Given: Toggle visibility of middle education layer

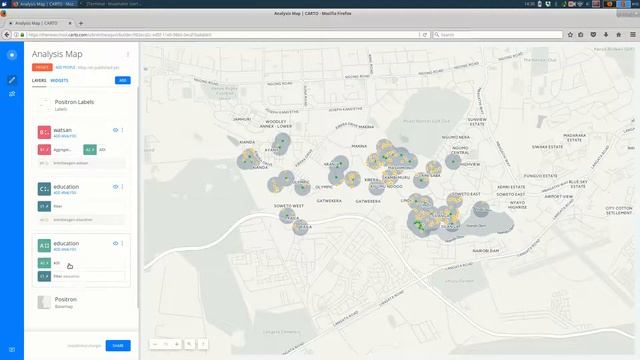Looking at the screenshot, I should tap(116, 187).
